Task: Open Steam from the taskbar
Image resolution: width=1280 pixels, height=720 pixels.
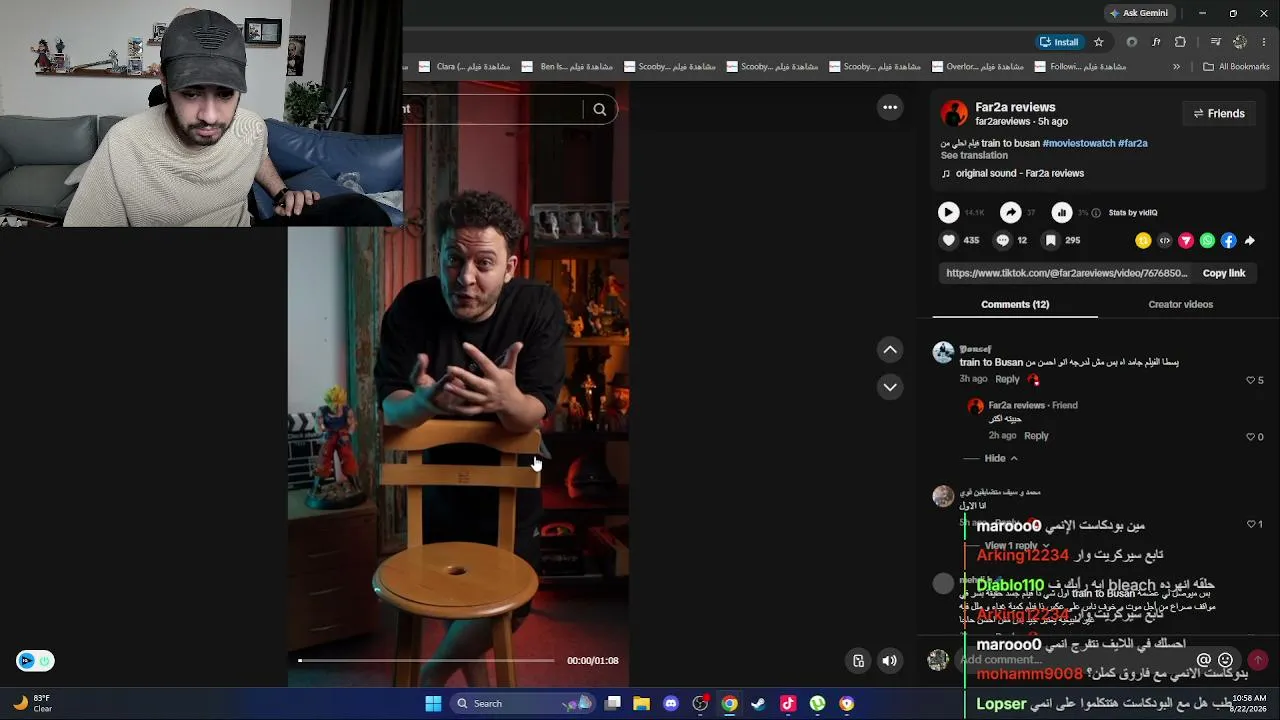Action: pos(759,704)
